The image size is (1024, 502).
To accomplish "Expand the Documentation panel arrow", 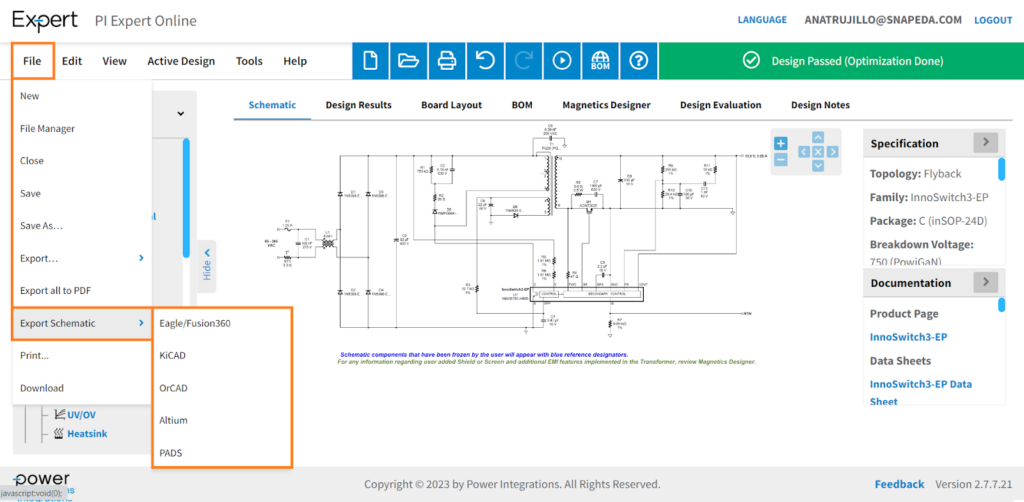I will coord(985,283).
